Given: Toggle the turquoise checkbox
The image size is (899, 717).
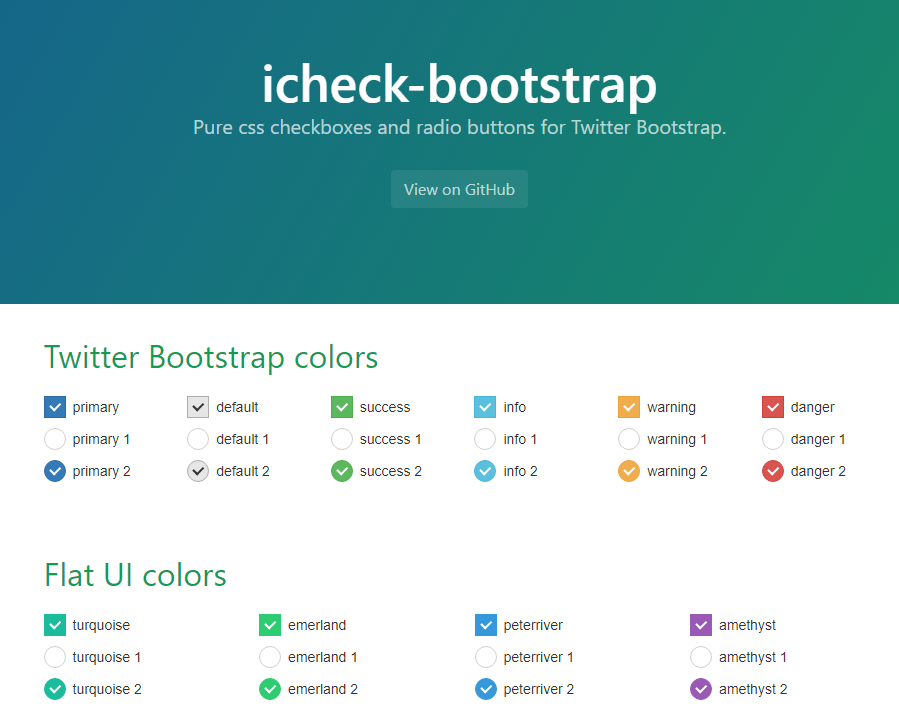Looking at the screenshot, I should tap(55, 625).
